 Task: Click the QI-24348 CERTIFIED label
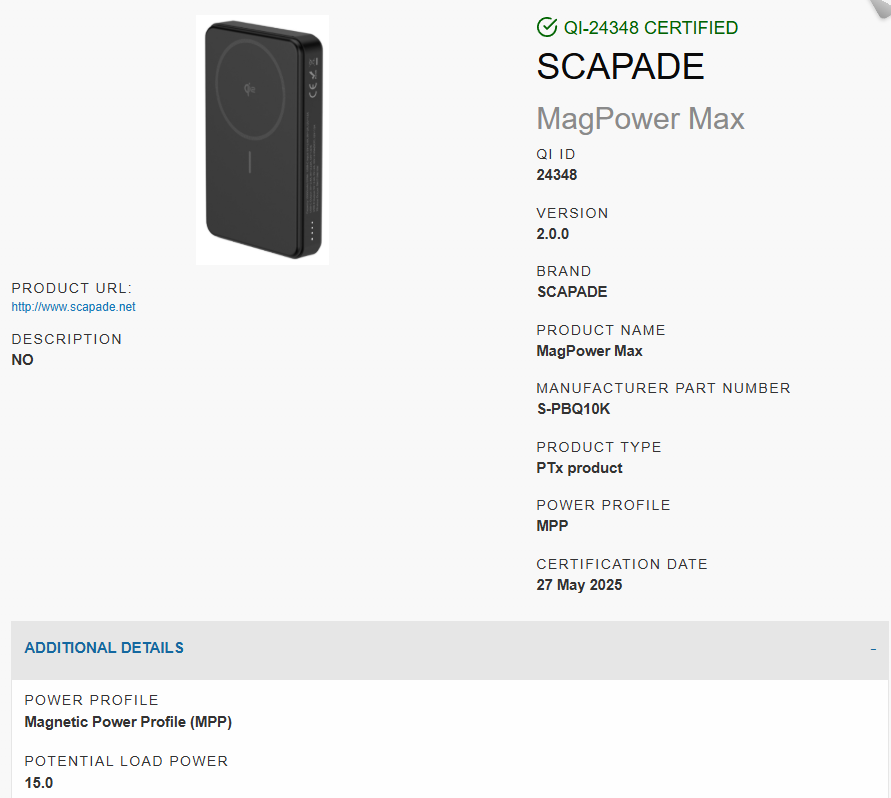tap(651, 27)
